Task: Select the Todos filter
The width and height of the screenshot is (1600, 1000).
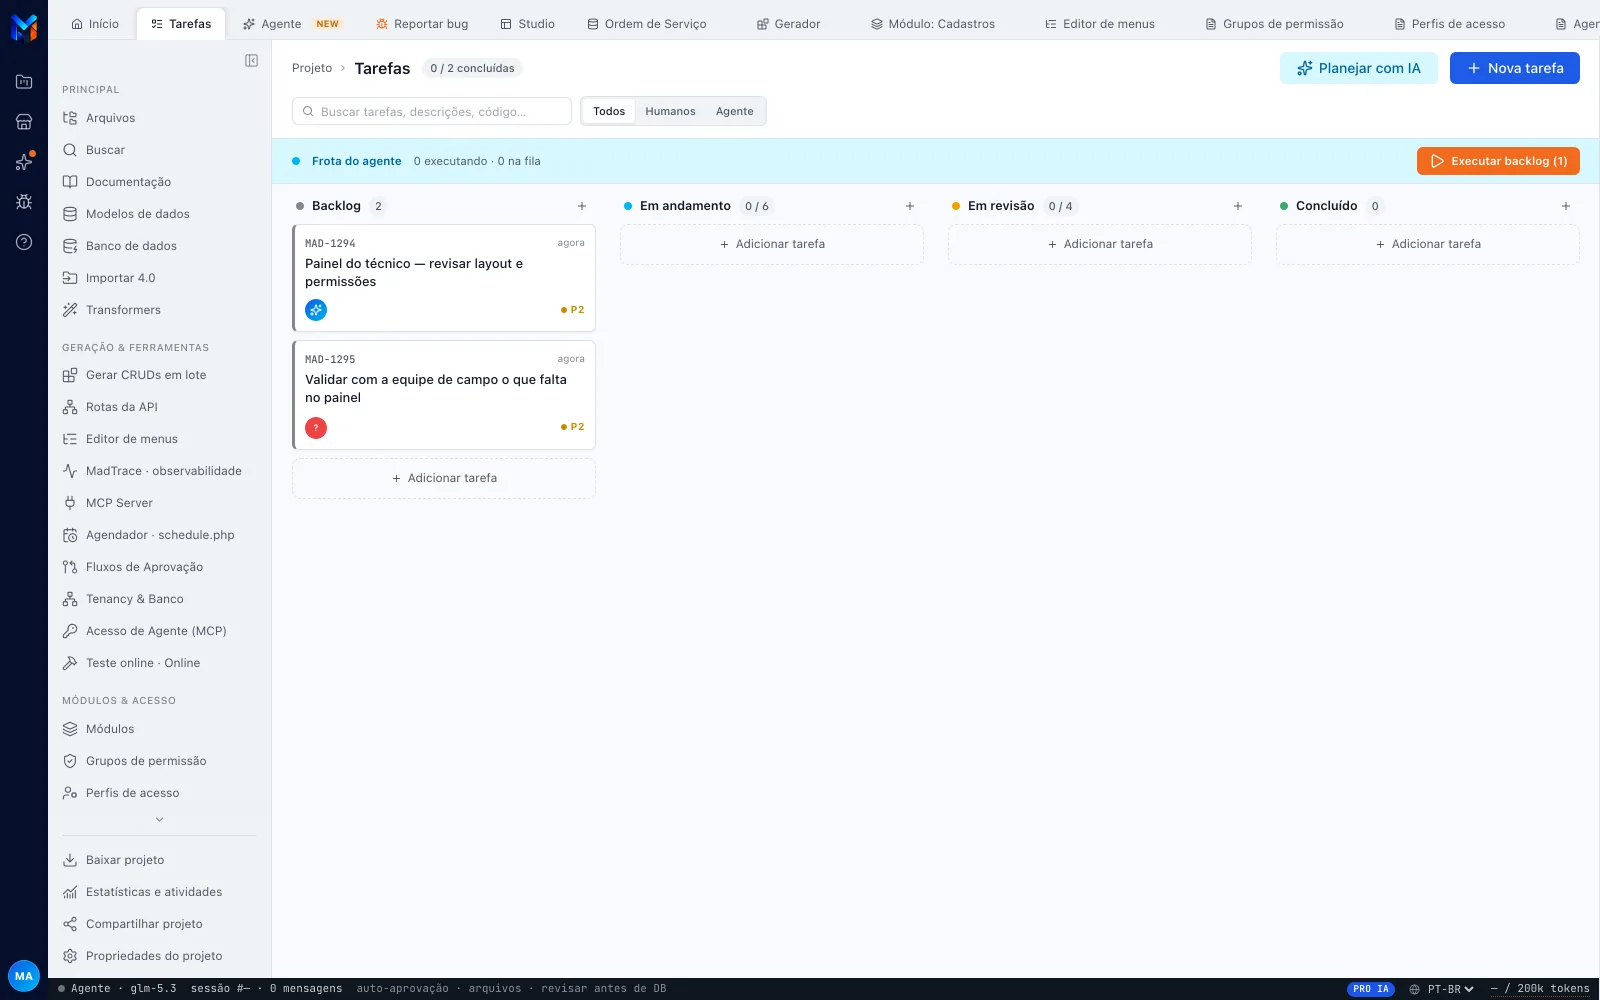Action: tap(609, 111)
